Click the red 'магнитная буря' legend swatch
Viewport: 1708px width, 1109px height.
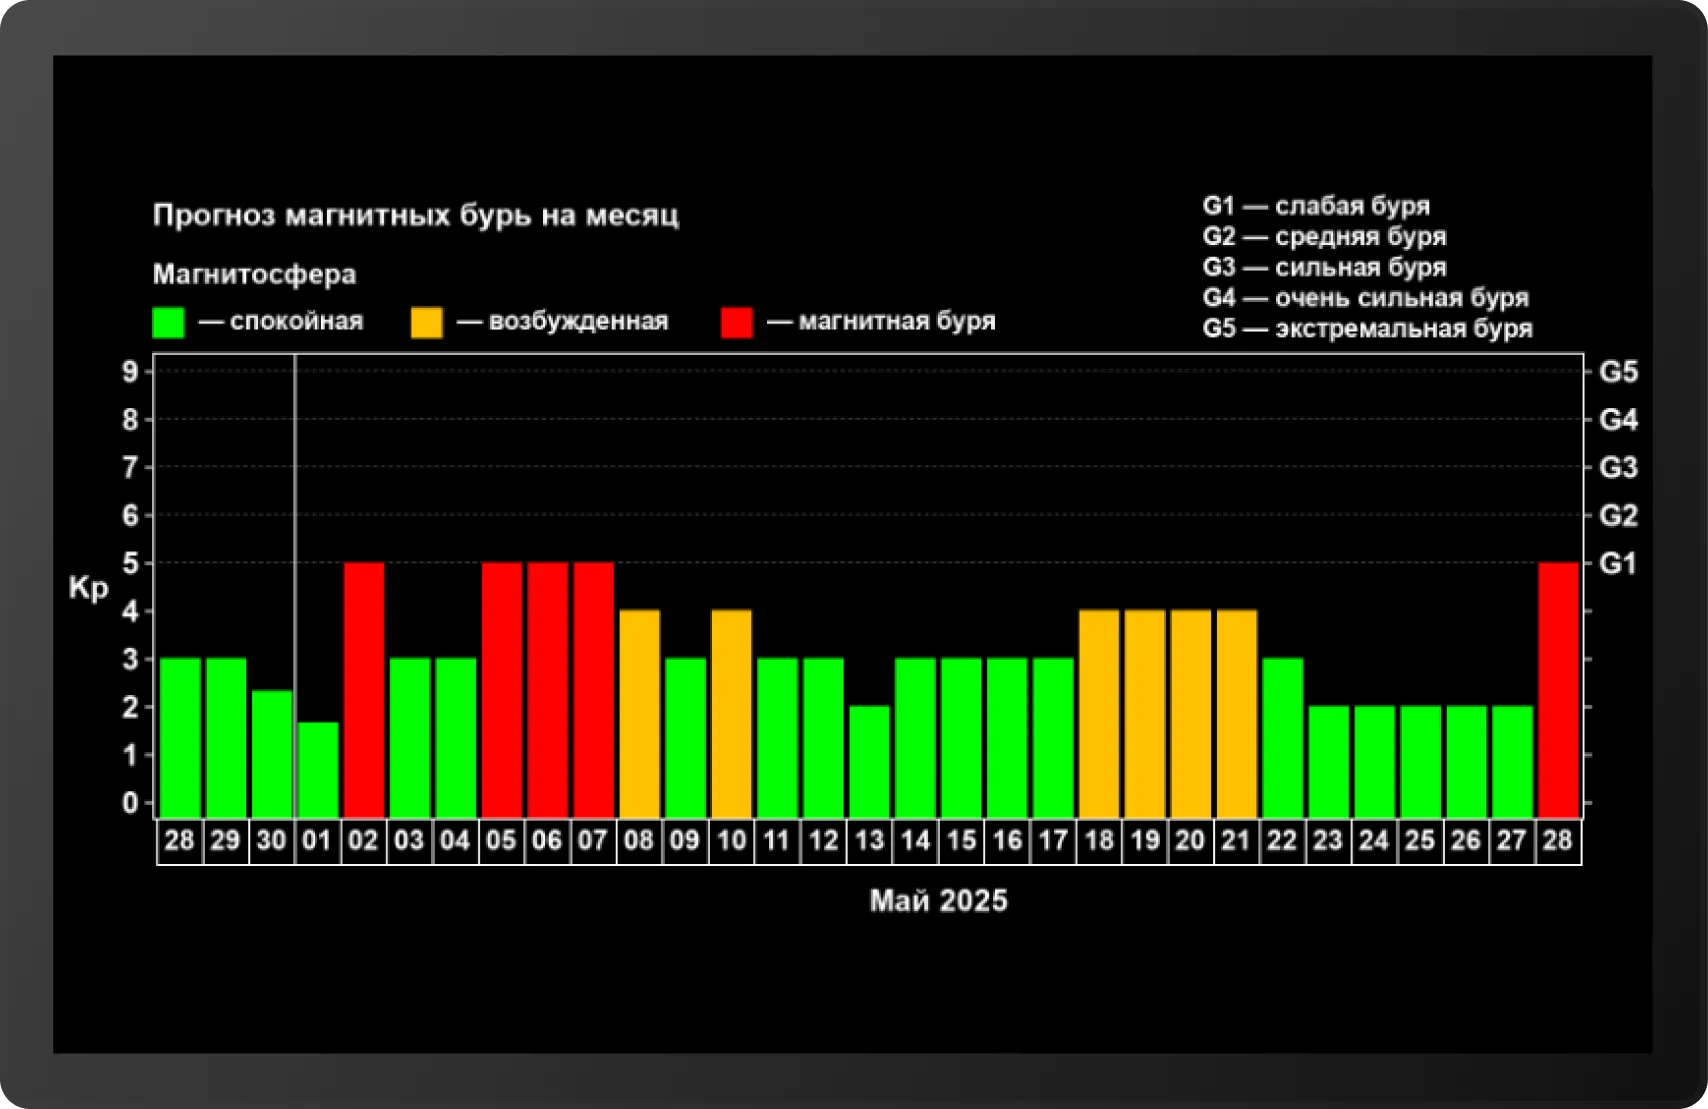click(x=736, y=322)
